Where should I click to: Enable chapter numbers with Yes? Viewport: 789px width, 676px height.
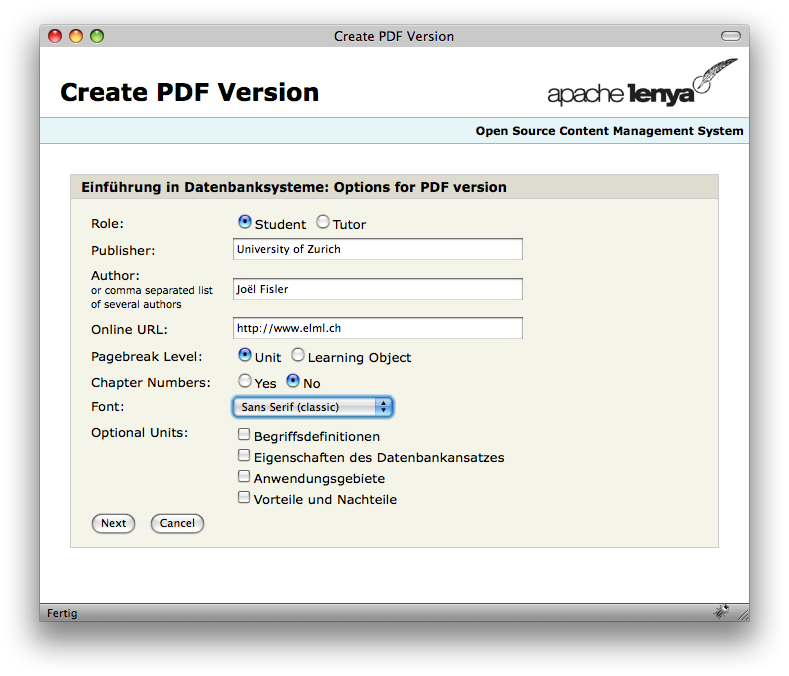(x=245, y=381)
